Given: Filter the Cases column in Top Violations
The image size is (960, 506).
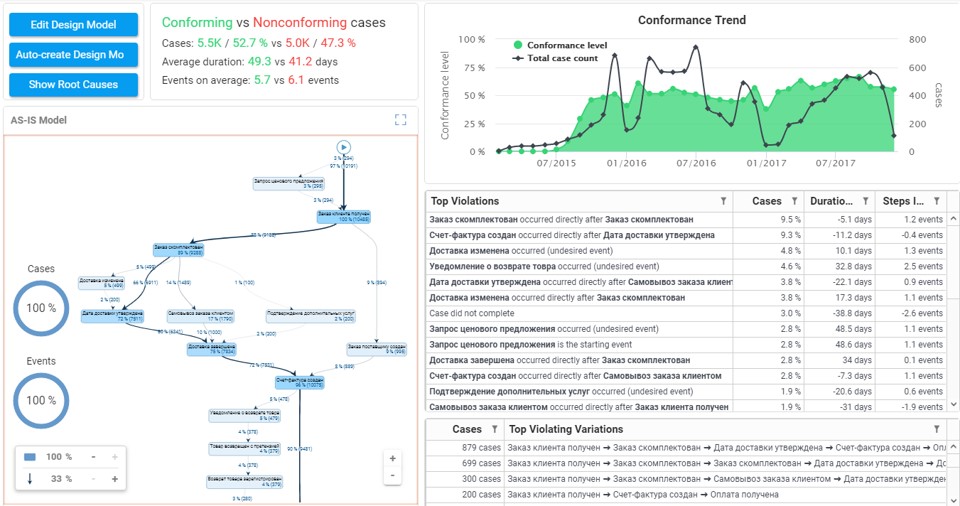Looking at the screenshot, I should coord(794,201).
